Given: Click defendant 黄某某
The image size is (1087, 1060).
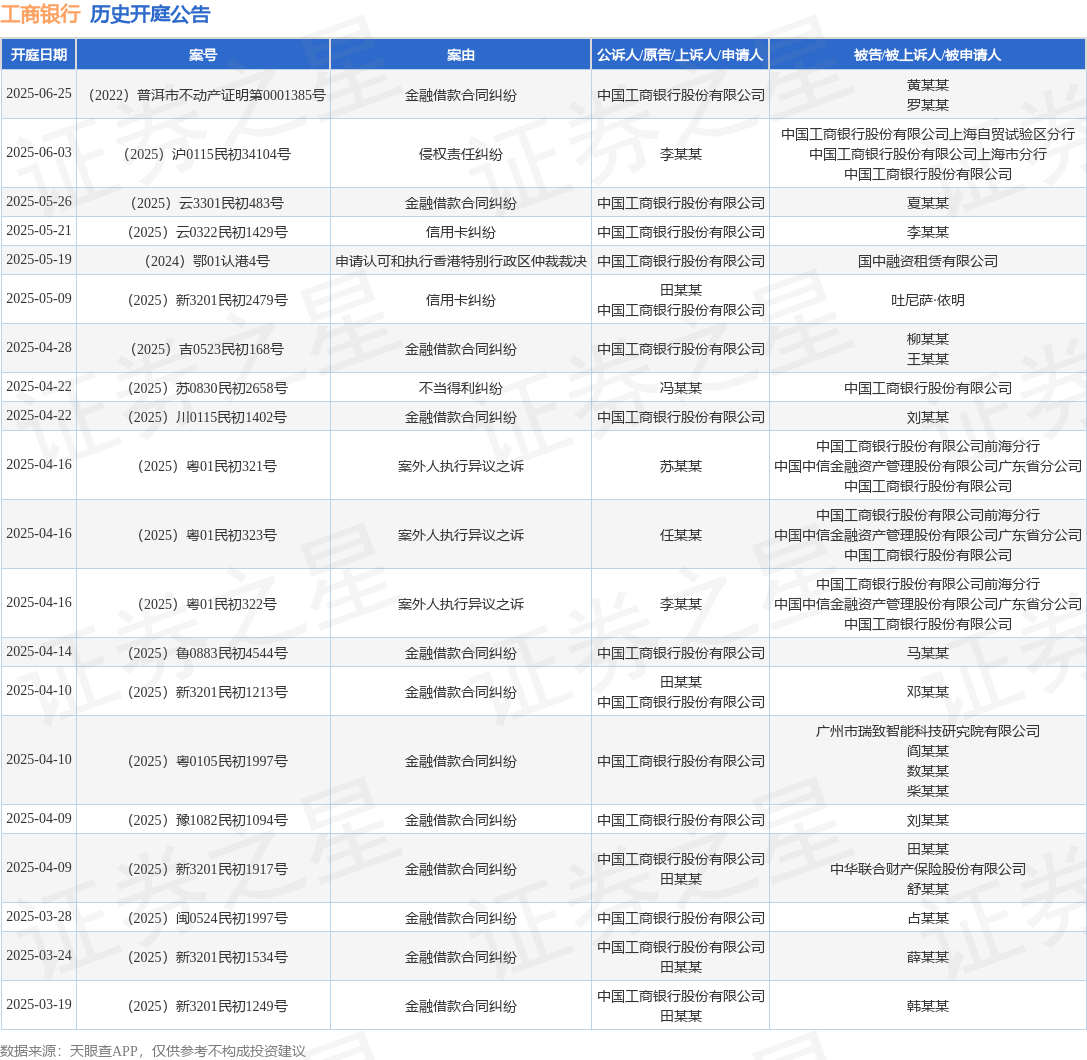Looking at the screenshot, I should point(928,85).
